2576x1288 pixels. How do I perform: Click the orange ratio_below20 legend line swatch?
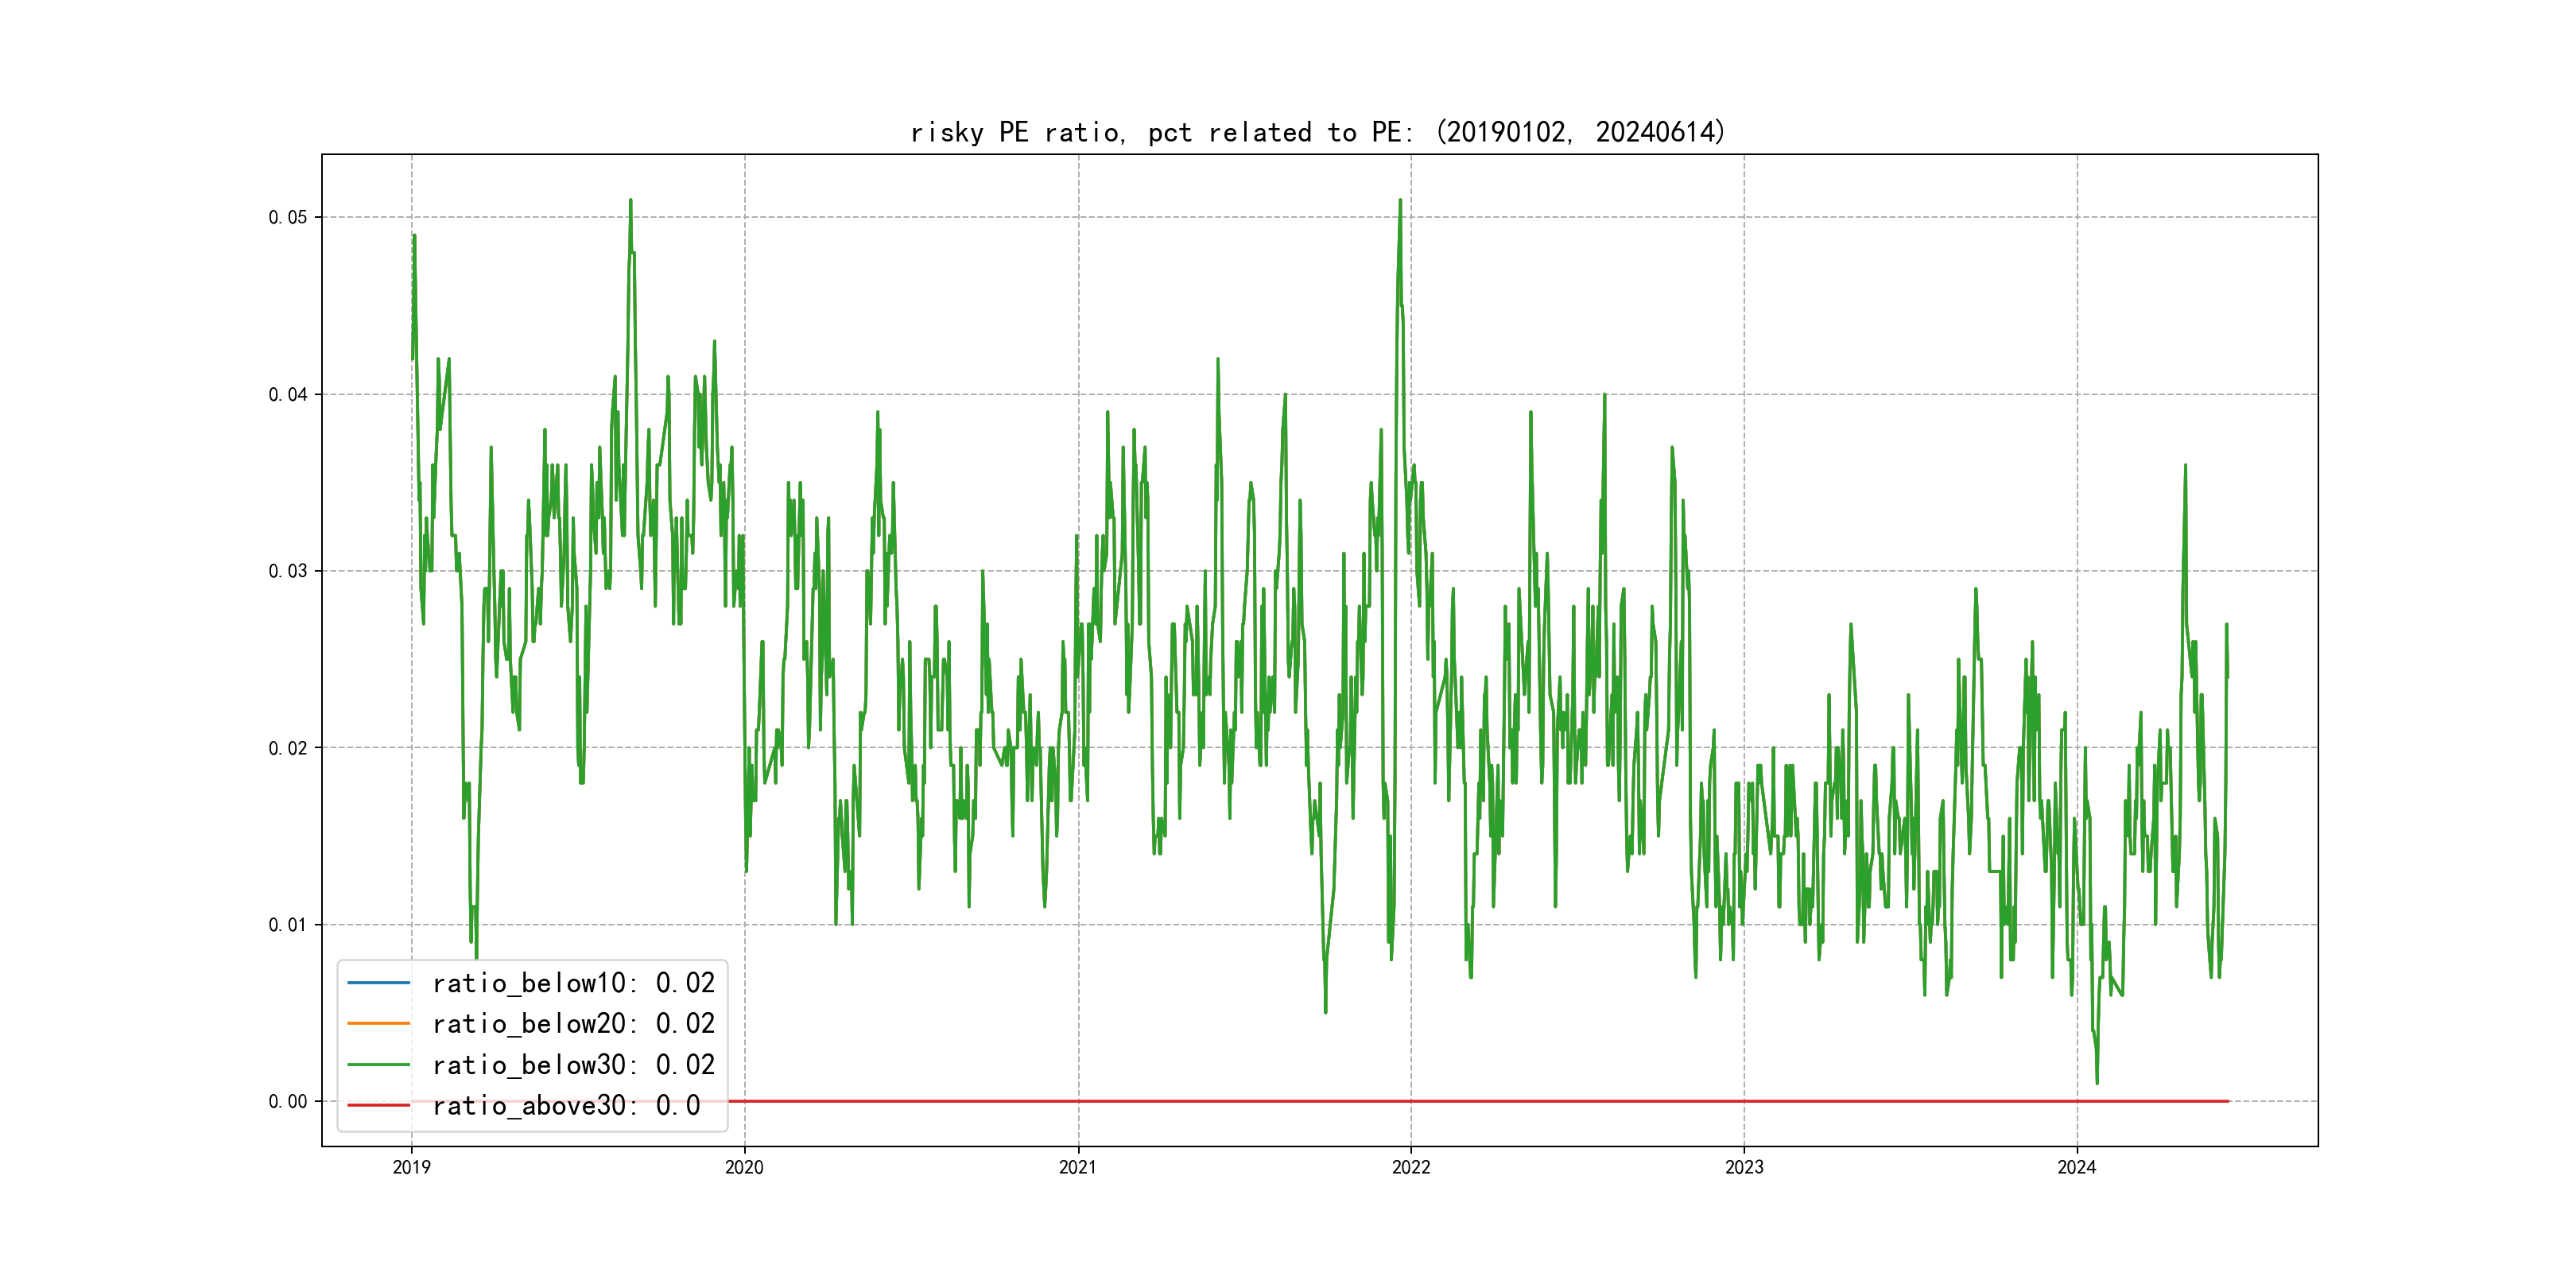378,1024
